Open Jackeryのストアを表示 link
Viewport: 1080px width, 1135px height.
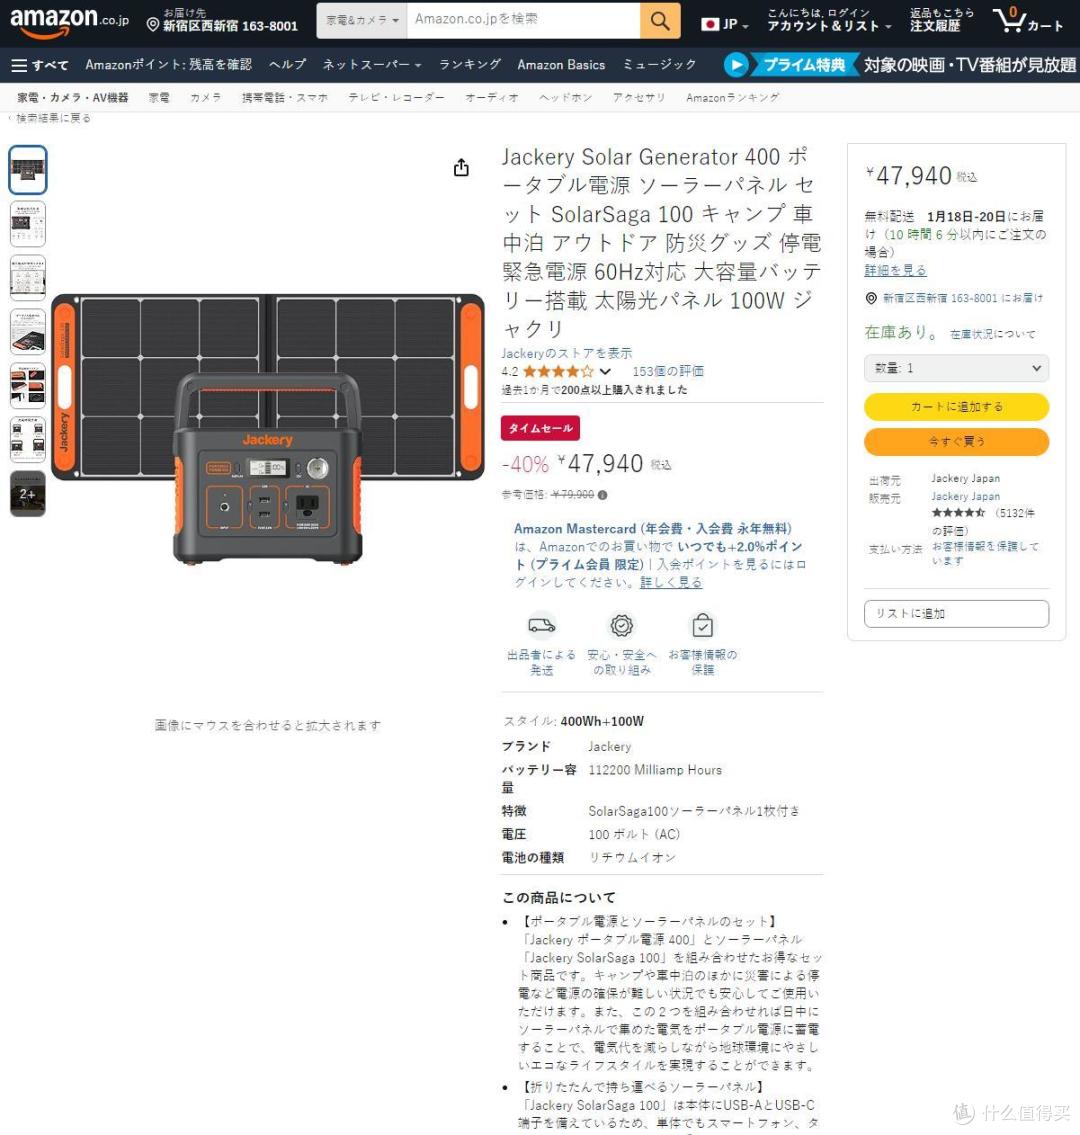(567, 353)
